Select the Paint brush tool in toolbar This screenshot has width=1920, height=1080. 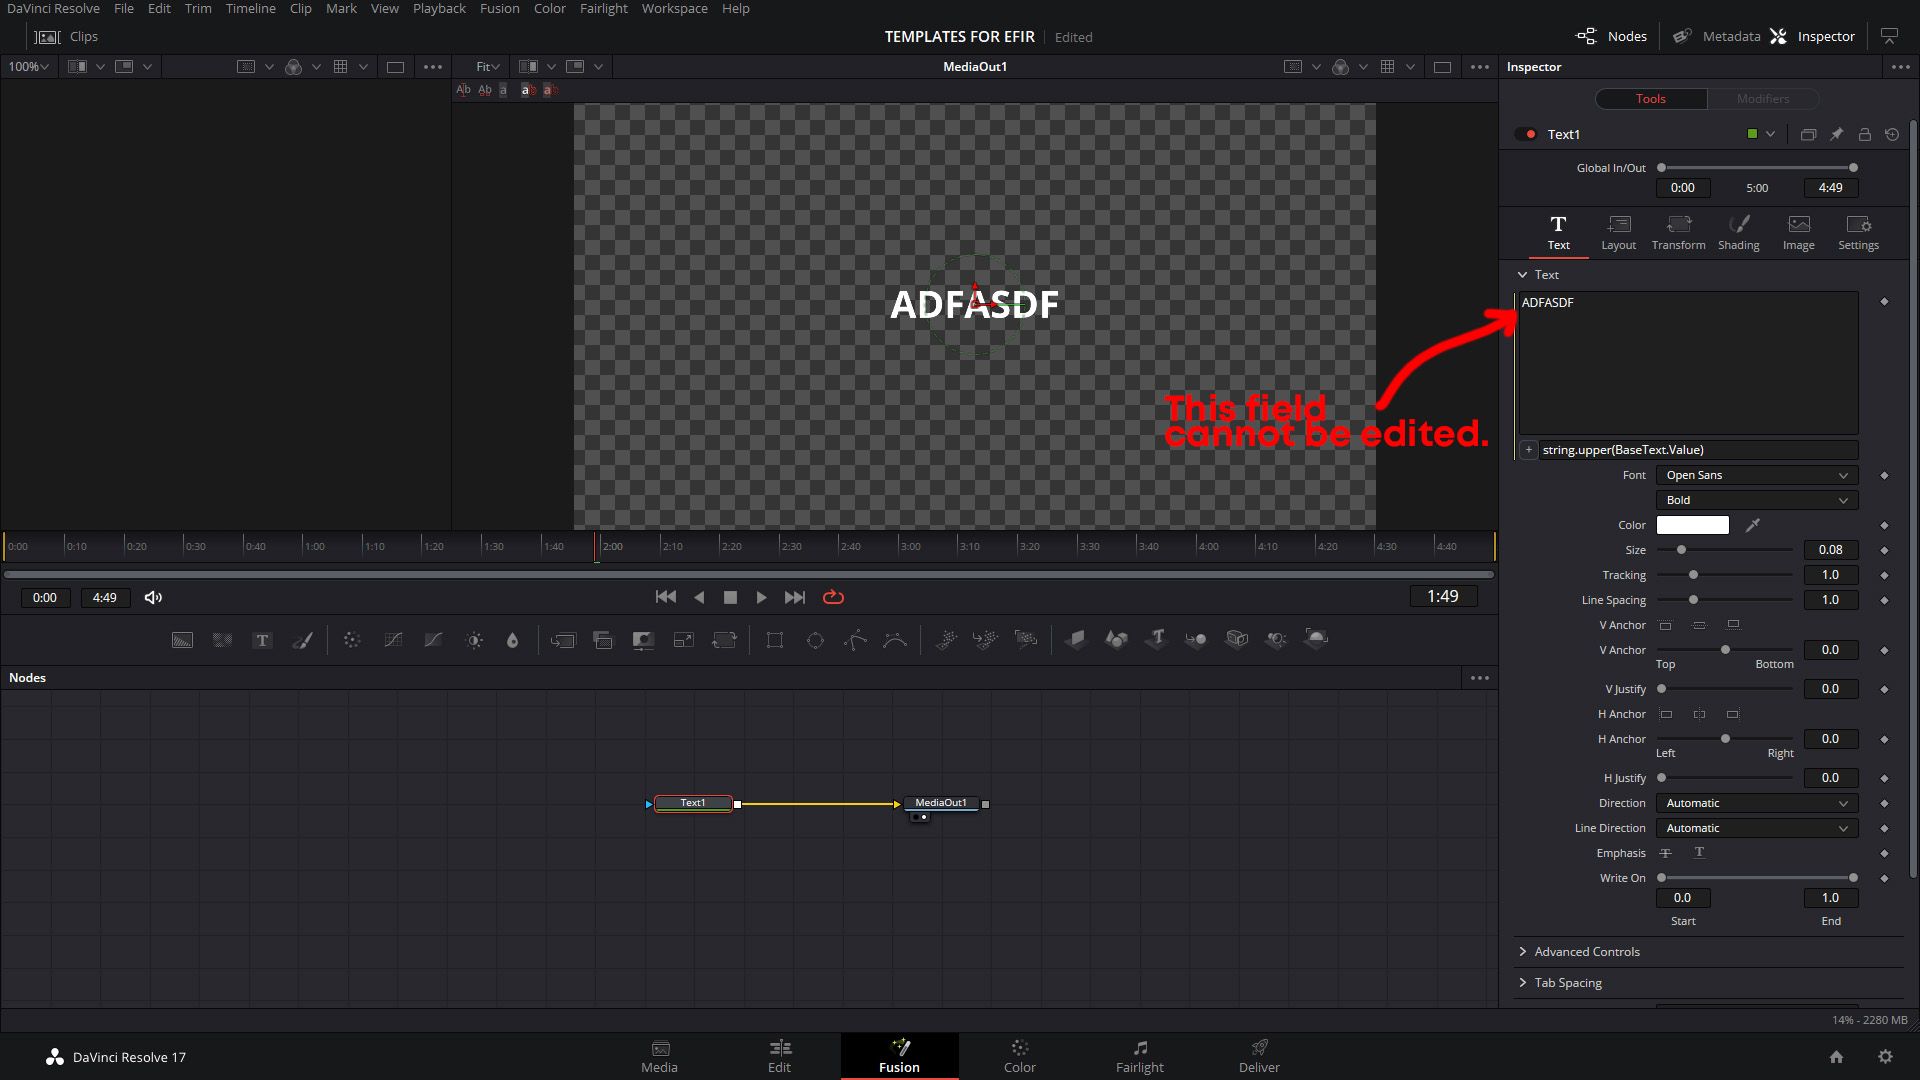click(302, 640)
